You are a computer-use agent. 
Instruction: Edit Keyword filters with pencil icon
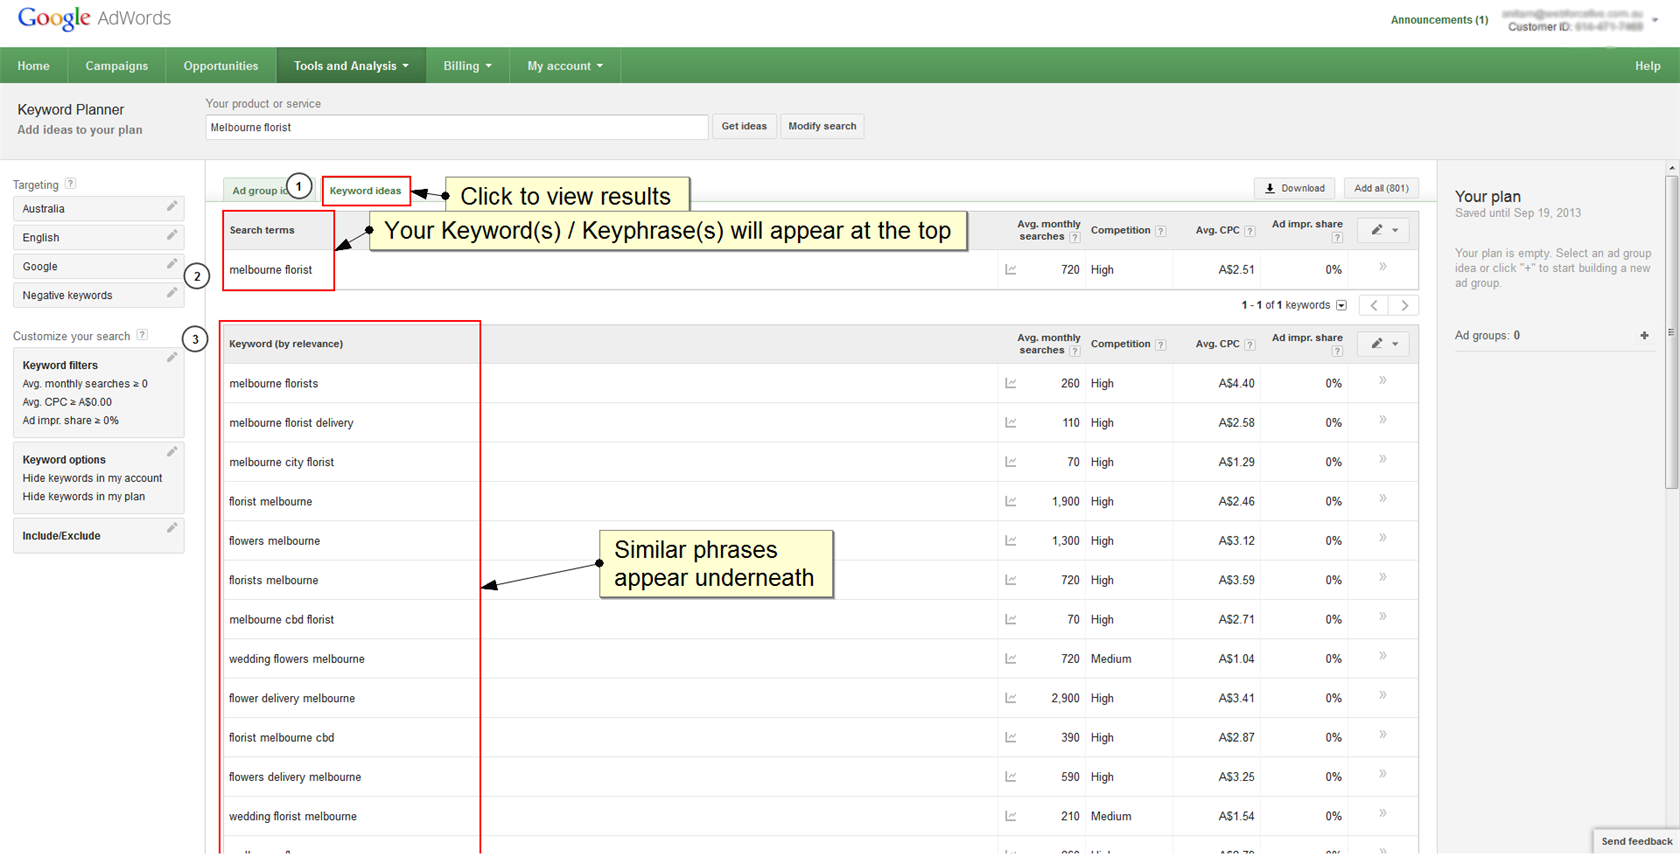pyautogui.click(x=172, y=358)
